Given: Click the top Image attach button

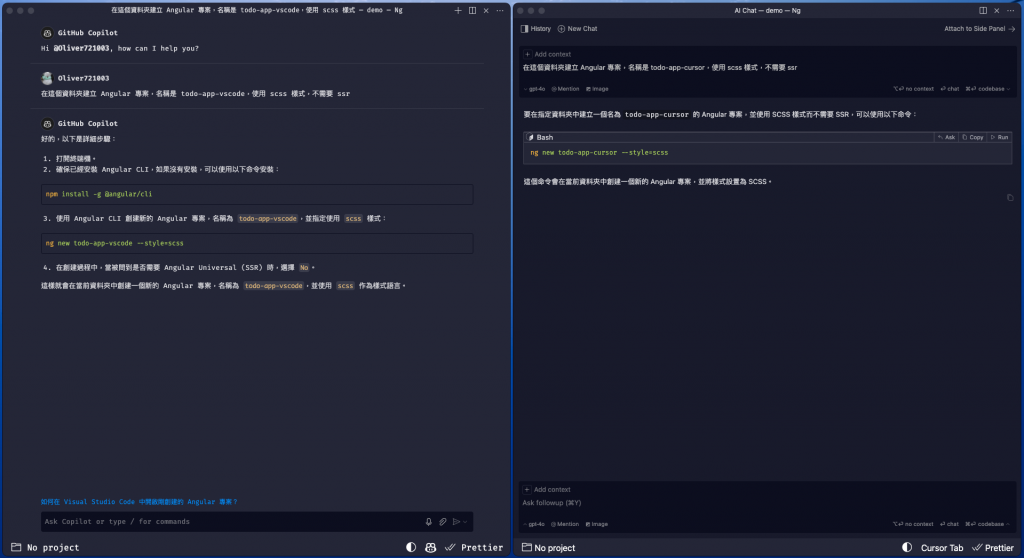Looking at the screenshot, I should coord(597,89).
